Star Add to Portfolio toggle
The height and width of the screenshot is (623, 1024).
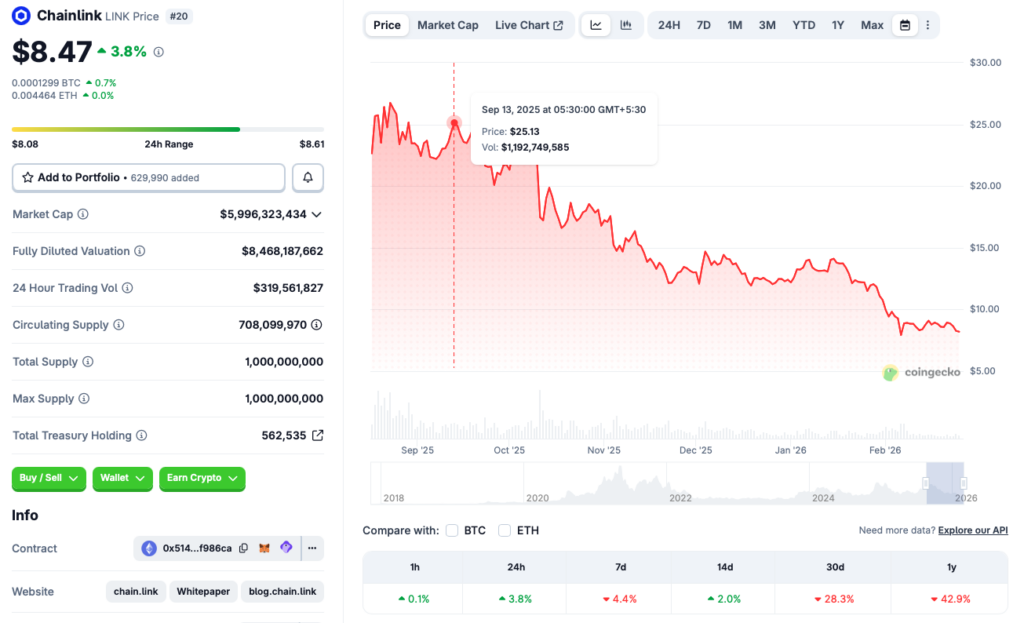coord(28,177)
